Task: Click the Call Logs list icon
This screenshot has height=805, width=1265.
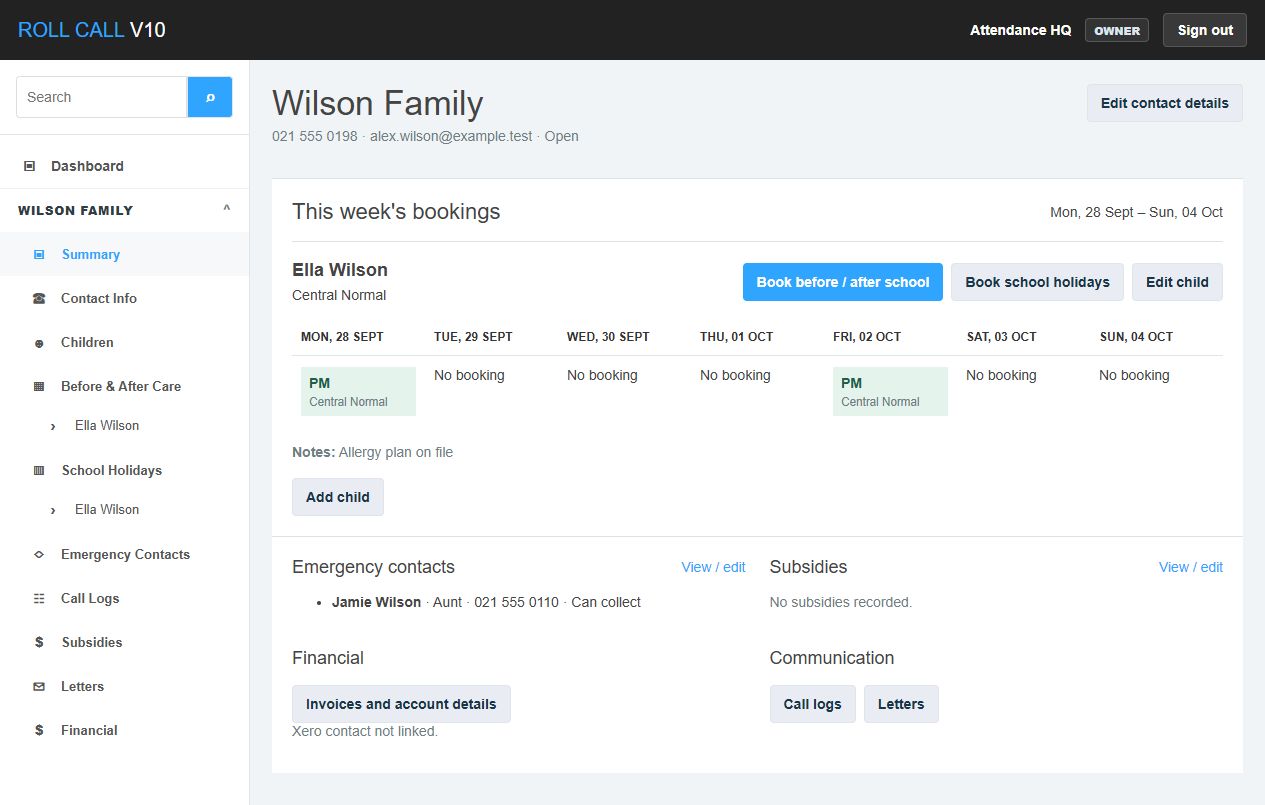Action: coord(39,598)
